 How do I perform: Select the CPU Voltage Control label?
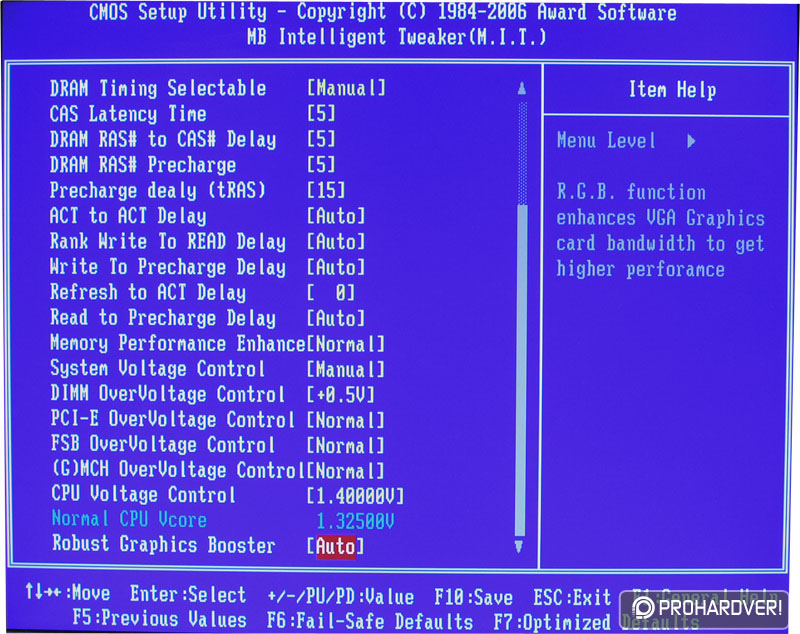143,494
